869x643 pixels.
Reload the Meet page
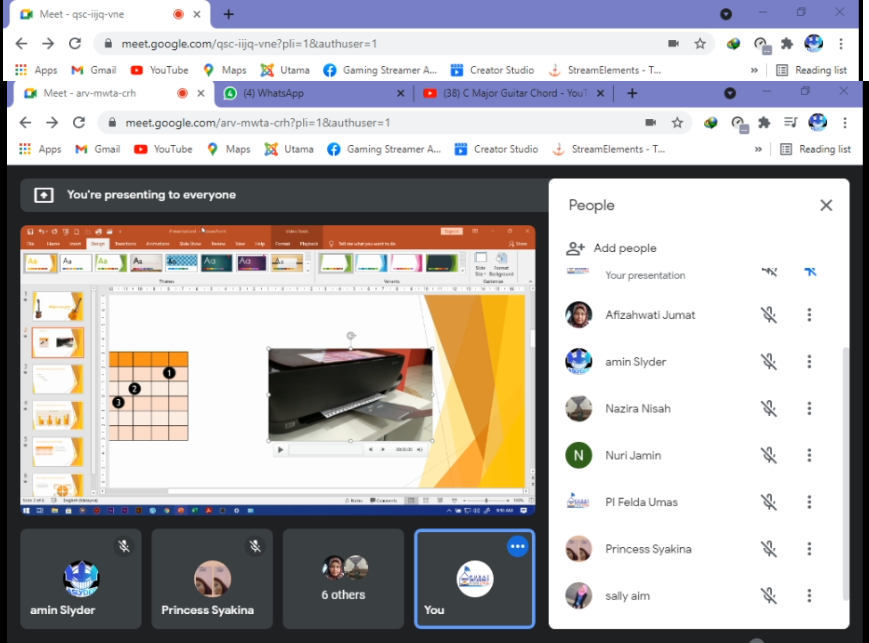[x=78, y=123]
